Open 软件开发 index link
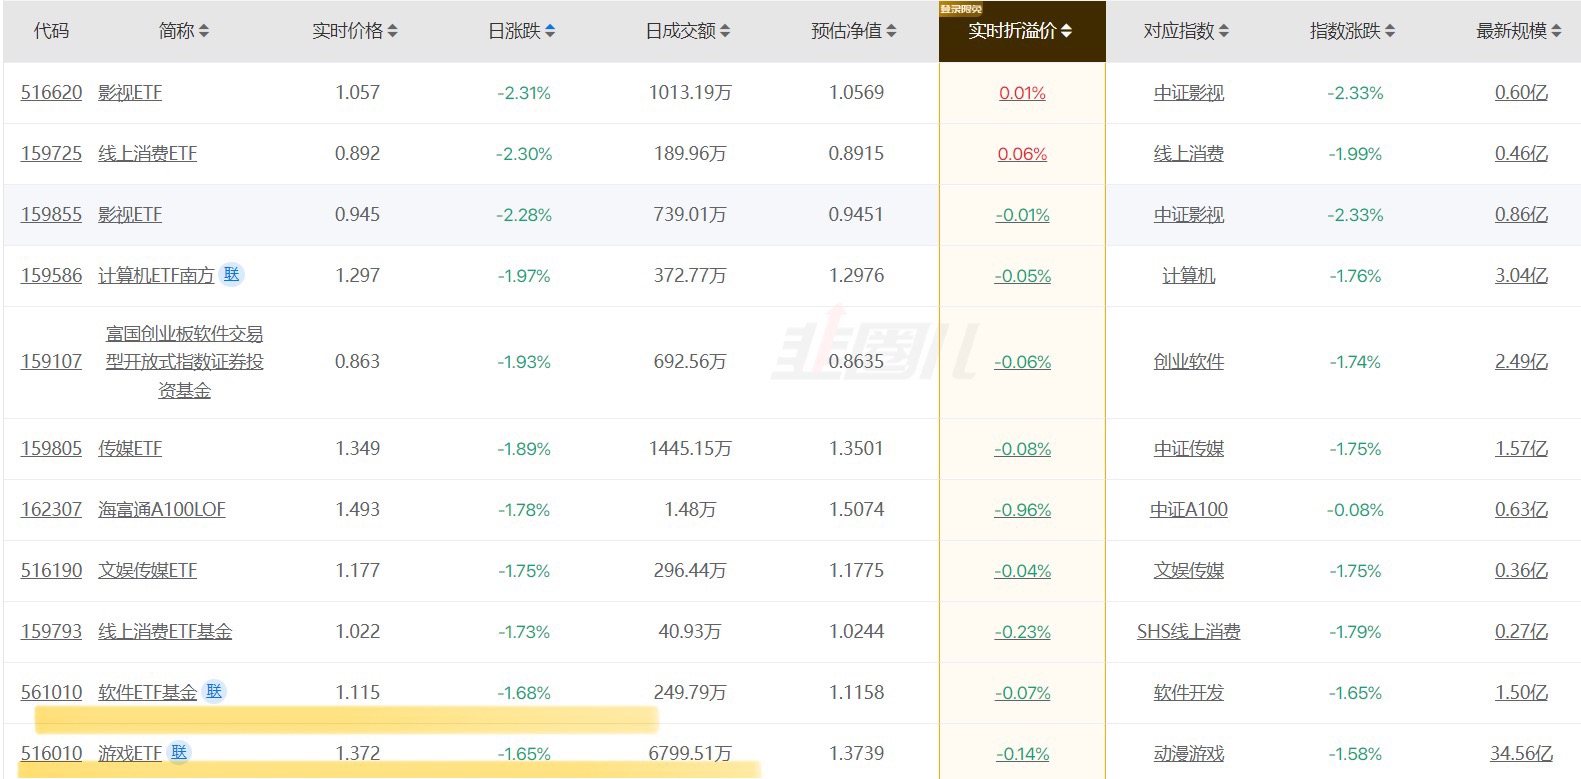This screenshot has width=1581, height=779. point(1189,693)
